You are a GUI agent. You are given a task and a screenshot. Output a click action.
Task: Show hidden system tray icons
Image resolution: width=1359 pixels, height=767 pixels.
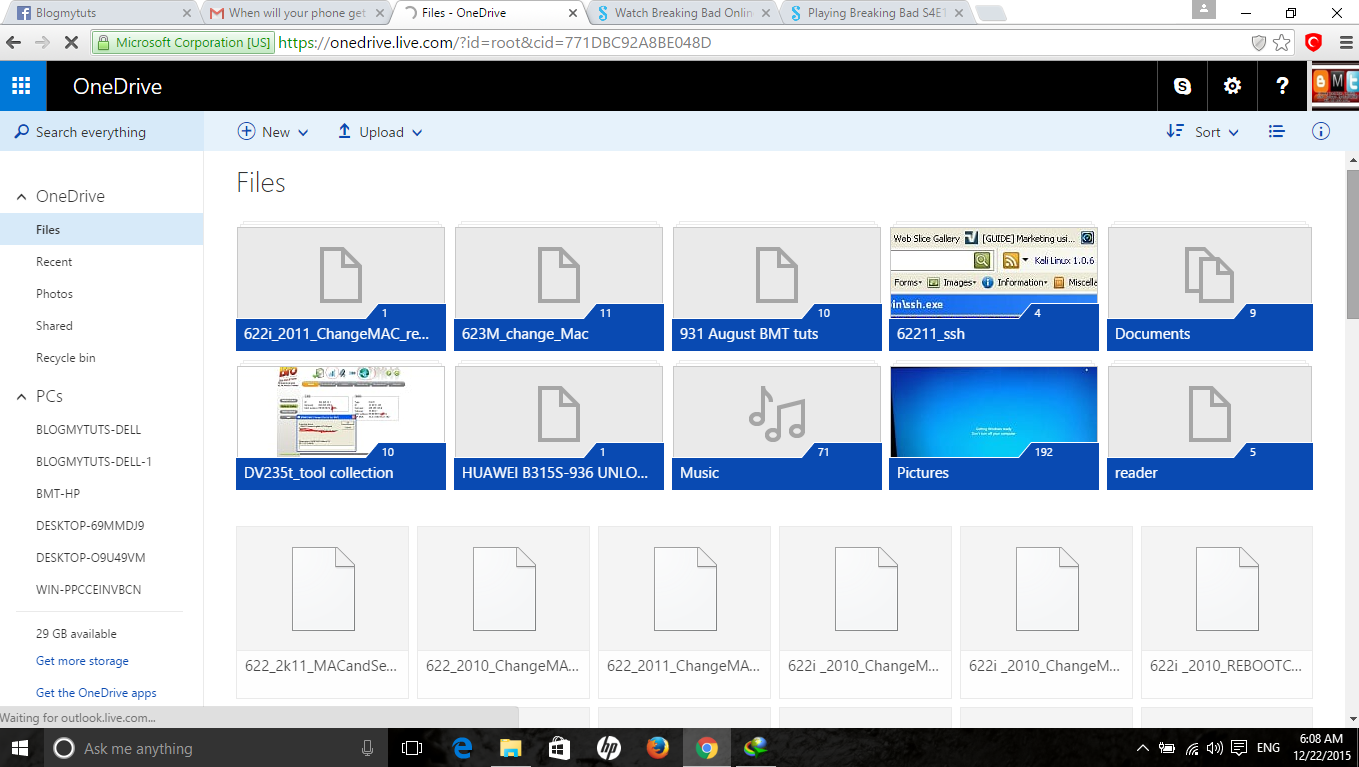pos(1143,748)
